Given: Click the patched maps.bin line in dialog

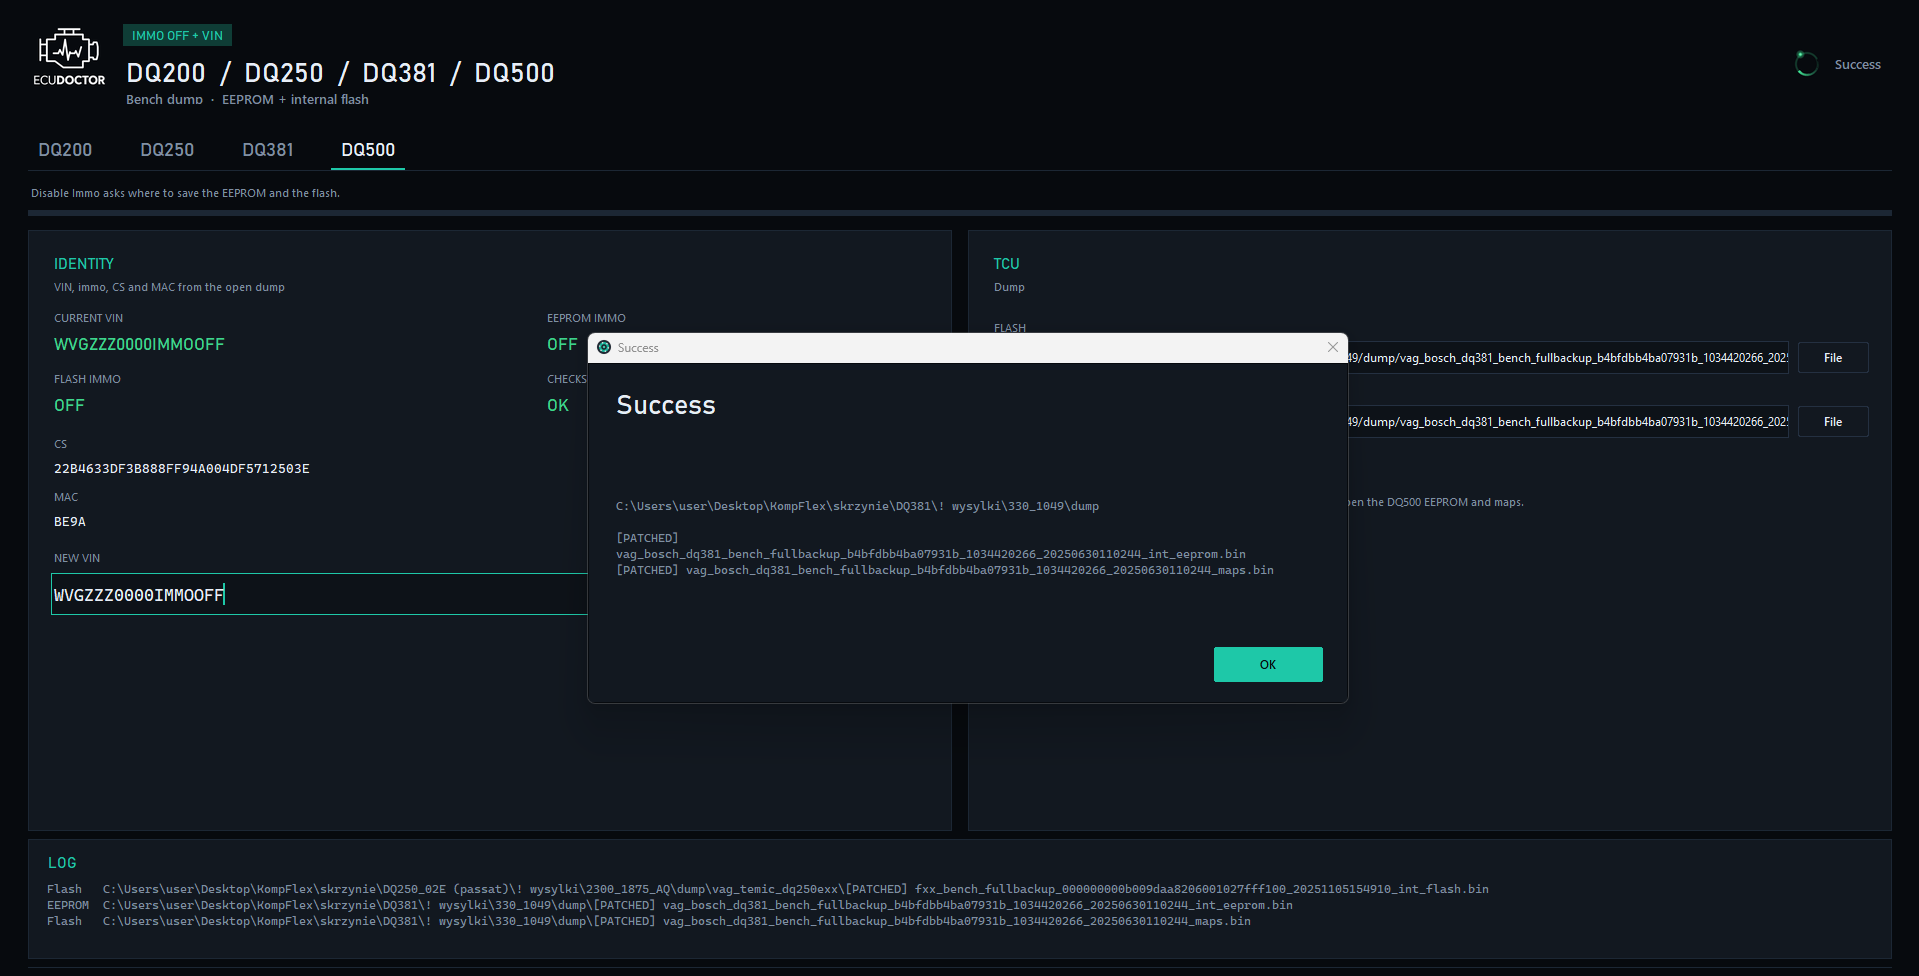Looking at the screenshot, I should click(x=945, y=570).
